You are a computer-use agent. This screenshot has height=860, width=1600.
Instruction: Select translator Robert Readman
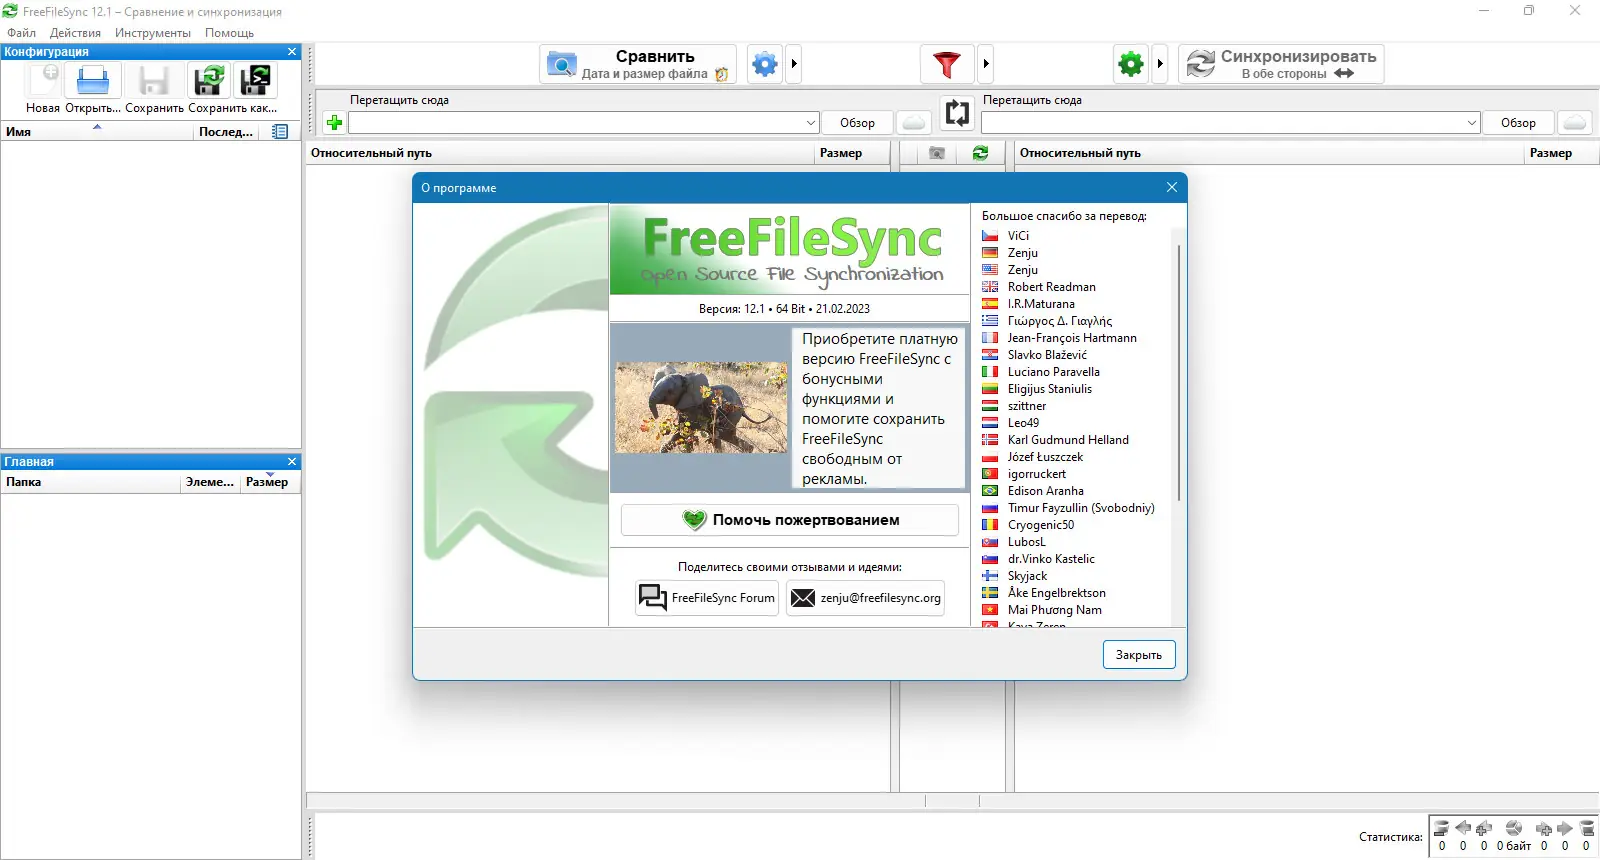tap(1052, 287)
